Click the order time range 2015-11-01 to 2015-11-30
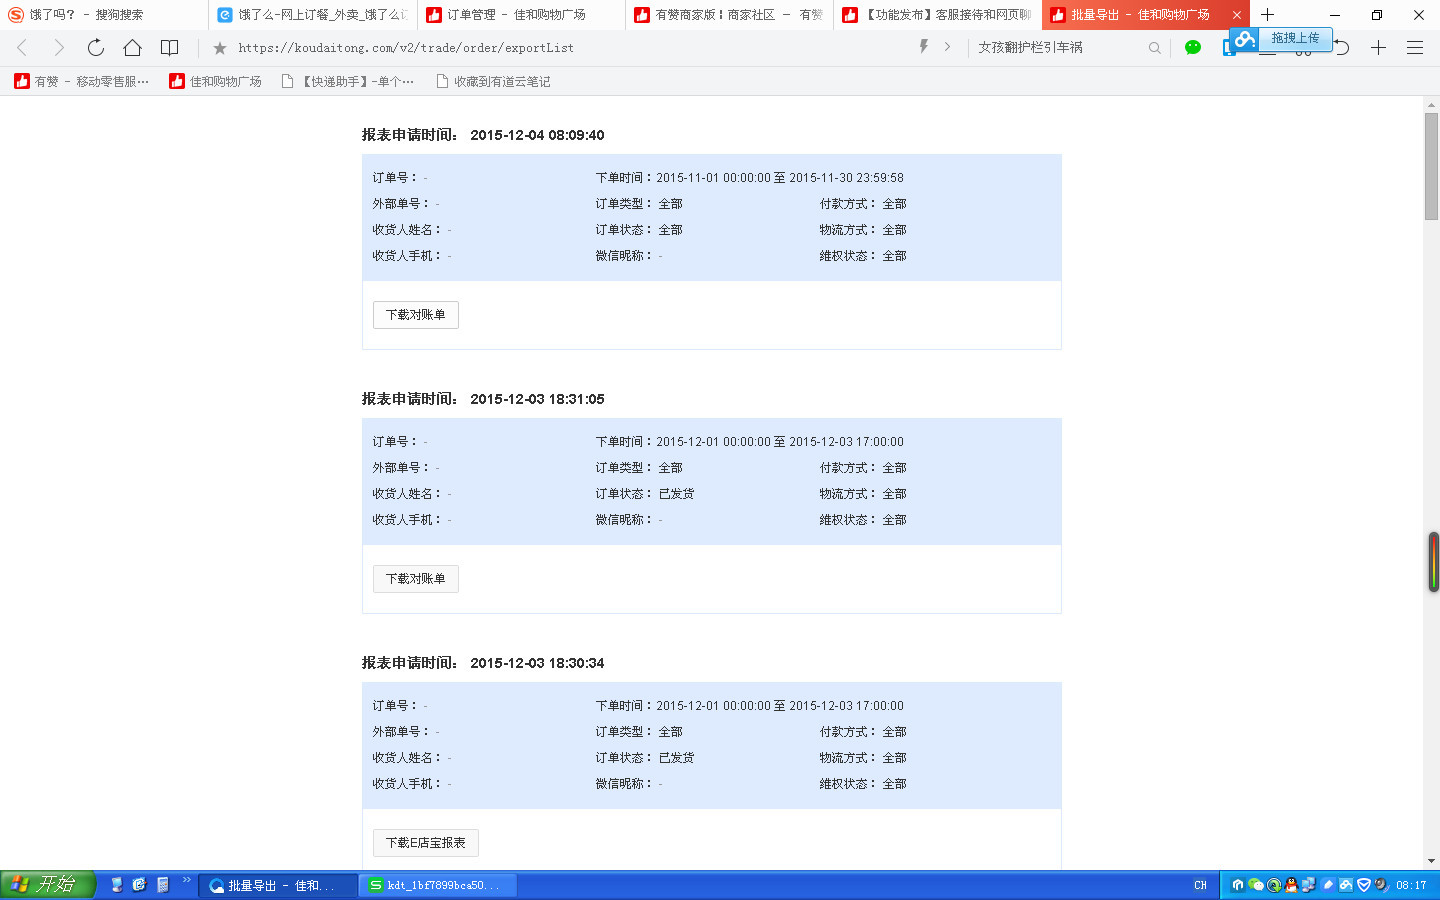This screenshot has height=900, width=1440. pos(780,178)
